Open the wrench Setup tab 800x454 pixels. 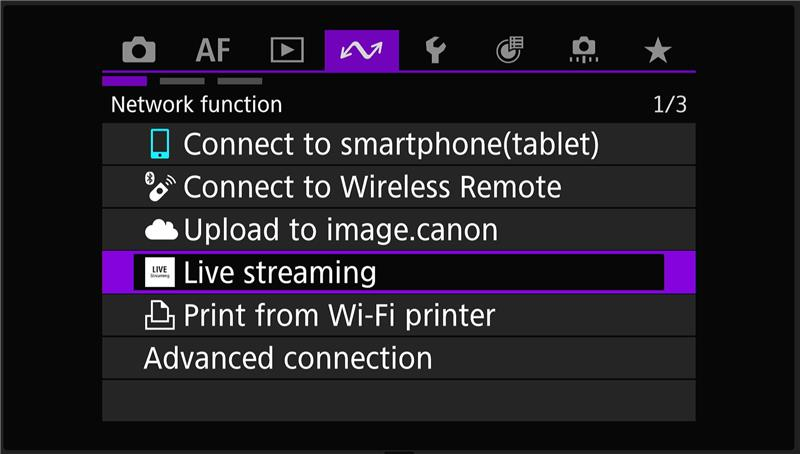[436, 50]
